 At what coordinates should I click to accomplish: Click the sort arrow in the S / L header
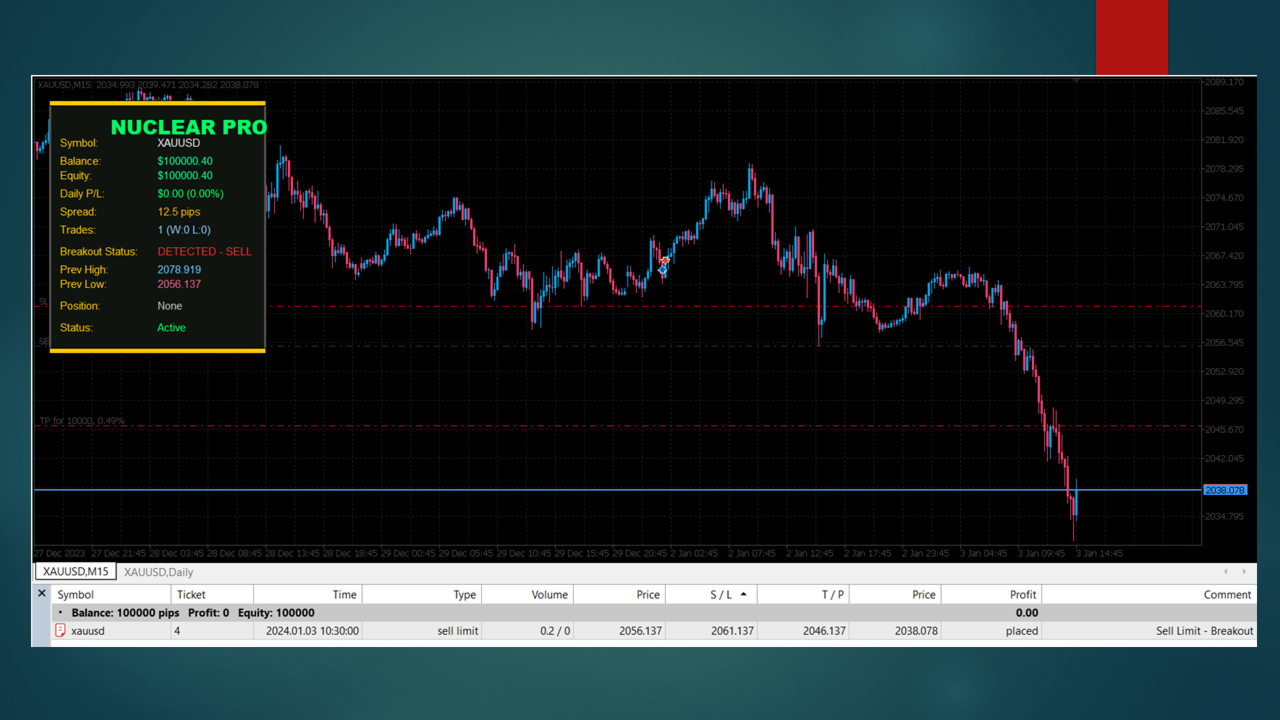click(743, 594)
